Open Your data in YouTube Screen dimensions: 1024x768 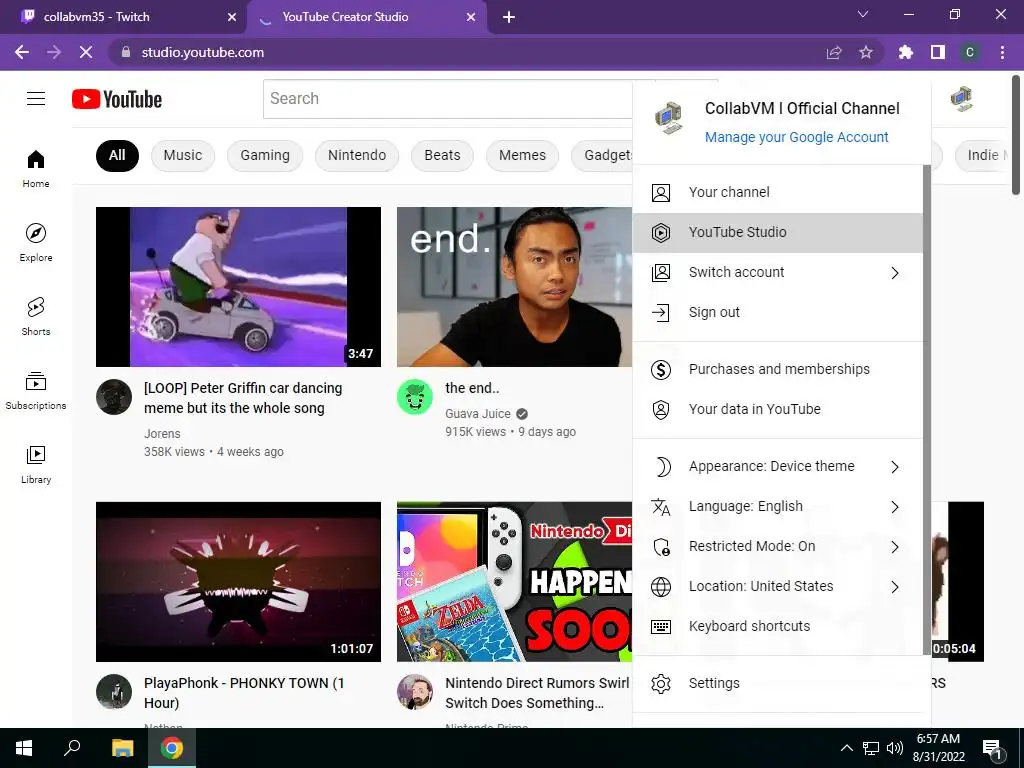pyautogui.click(x=777, y=409)
